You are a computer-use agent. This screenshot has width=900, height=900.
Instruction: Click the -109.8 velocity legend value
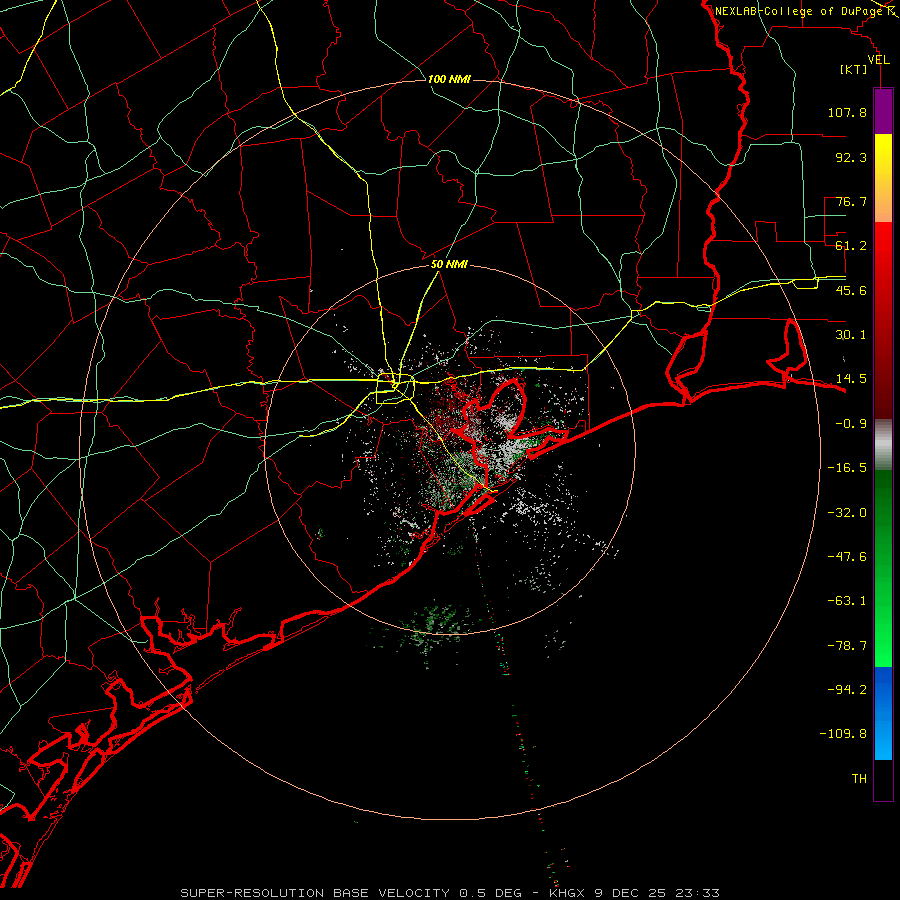point(843,734)
